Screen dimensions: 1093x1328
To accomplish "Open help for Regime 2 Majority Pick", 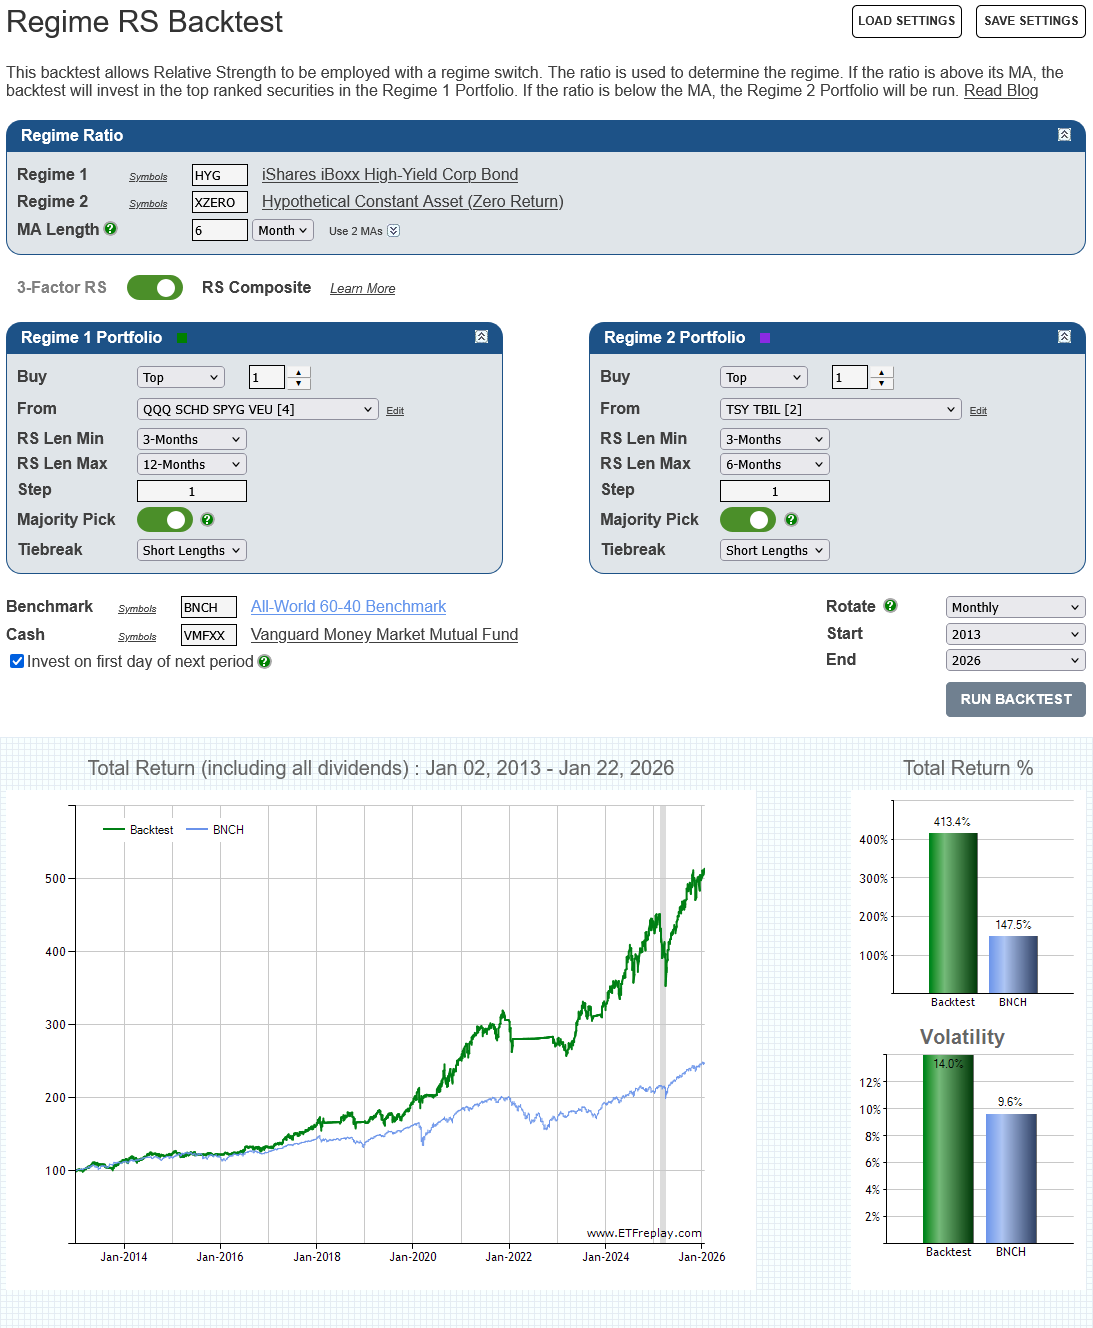I will (791, 520).
